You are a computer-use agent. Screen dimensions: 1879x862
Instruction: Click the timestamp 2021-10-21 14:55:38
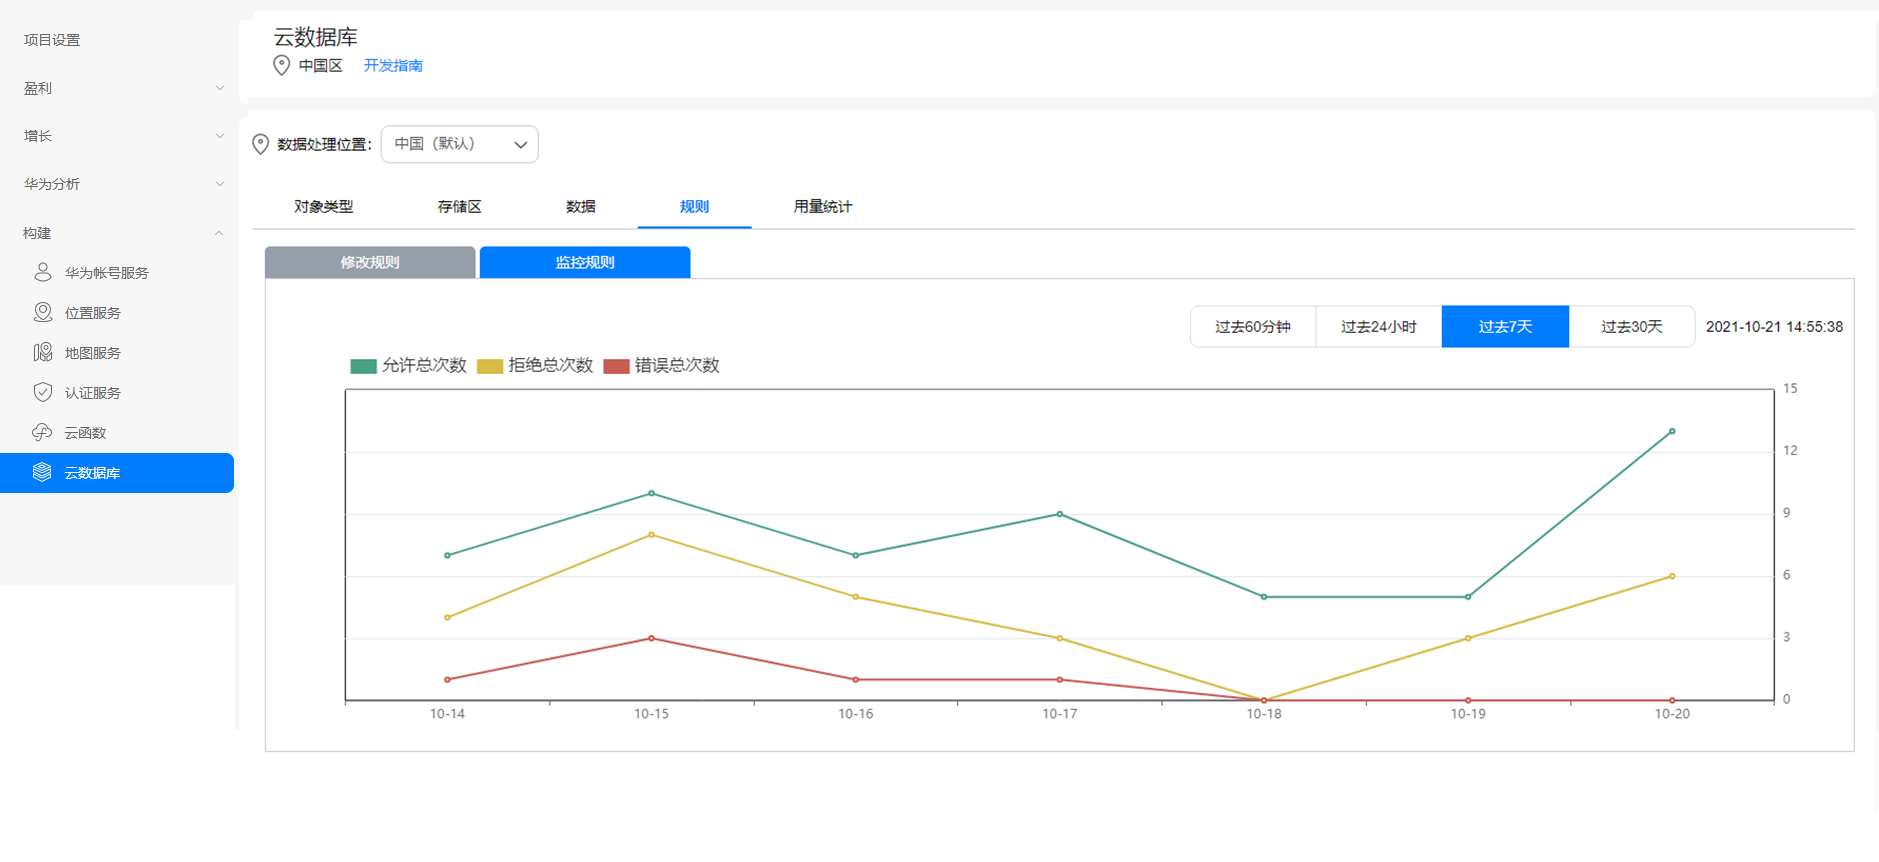click(x=1774, y=327)
